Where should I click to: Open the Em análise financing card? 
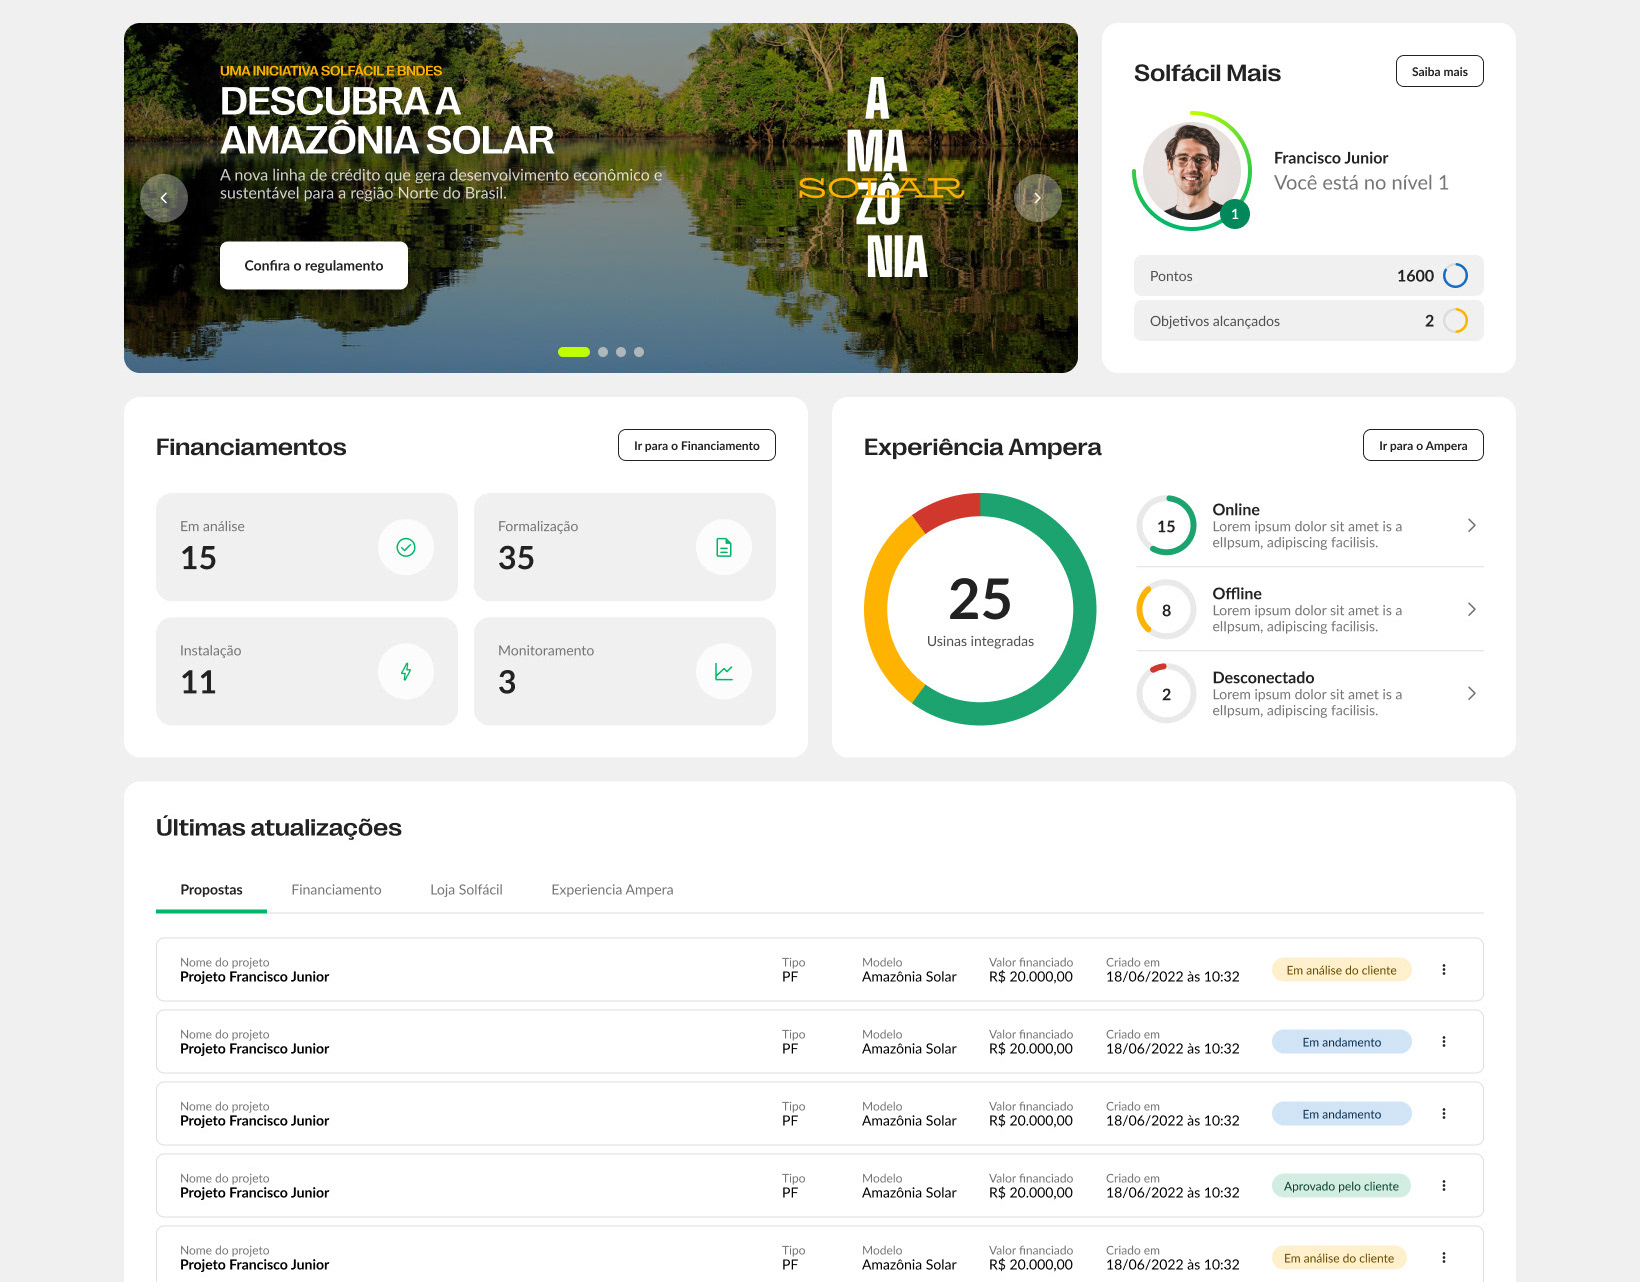(307, 547)
